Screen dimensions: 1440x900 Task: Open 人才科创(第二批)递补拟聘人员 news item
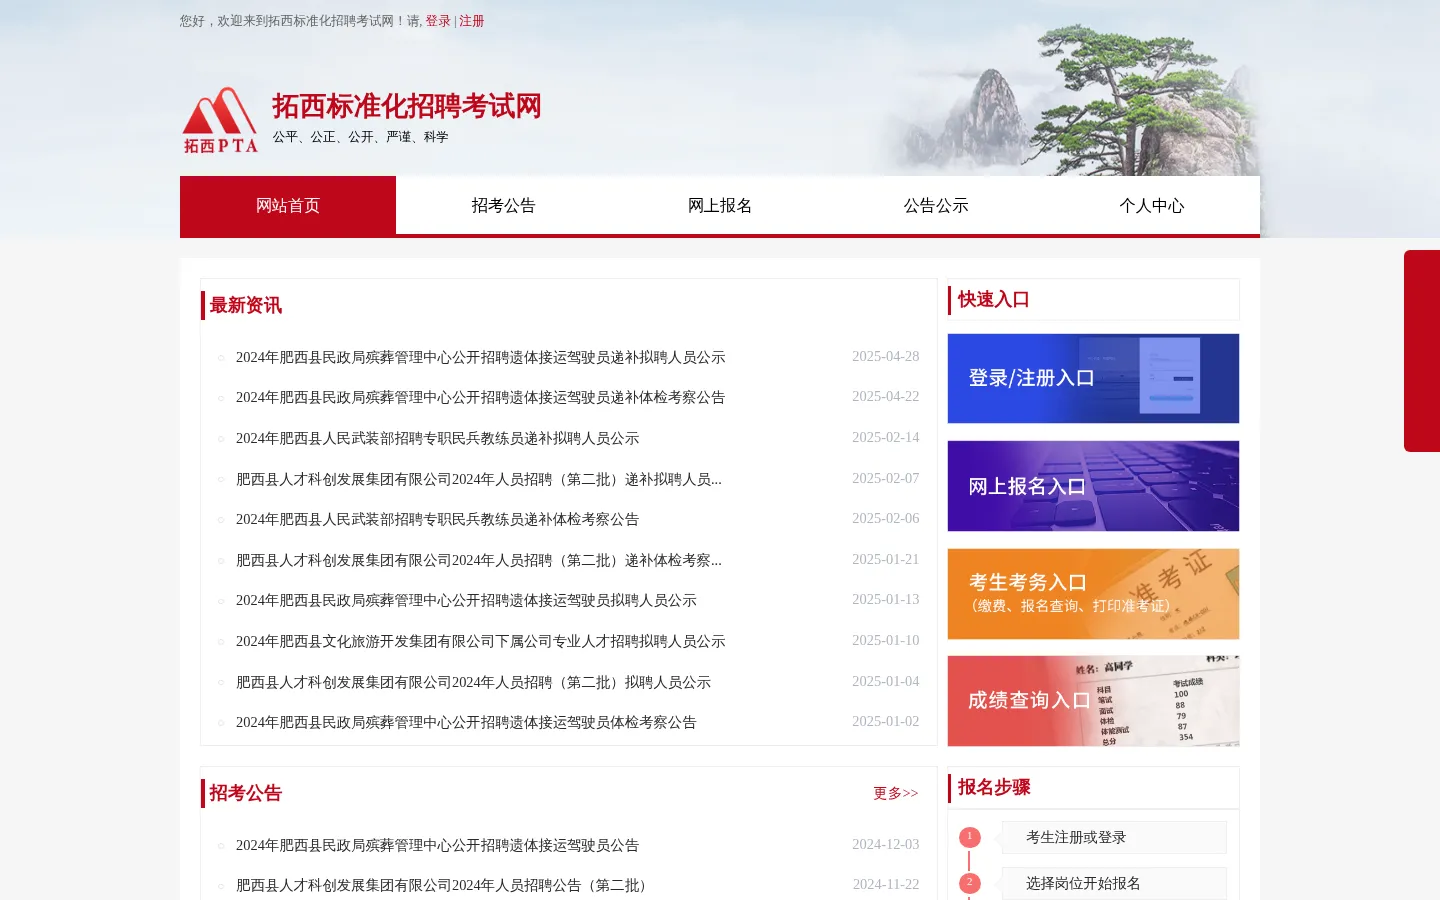(x=479, y=479)
